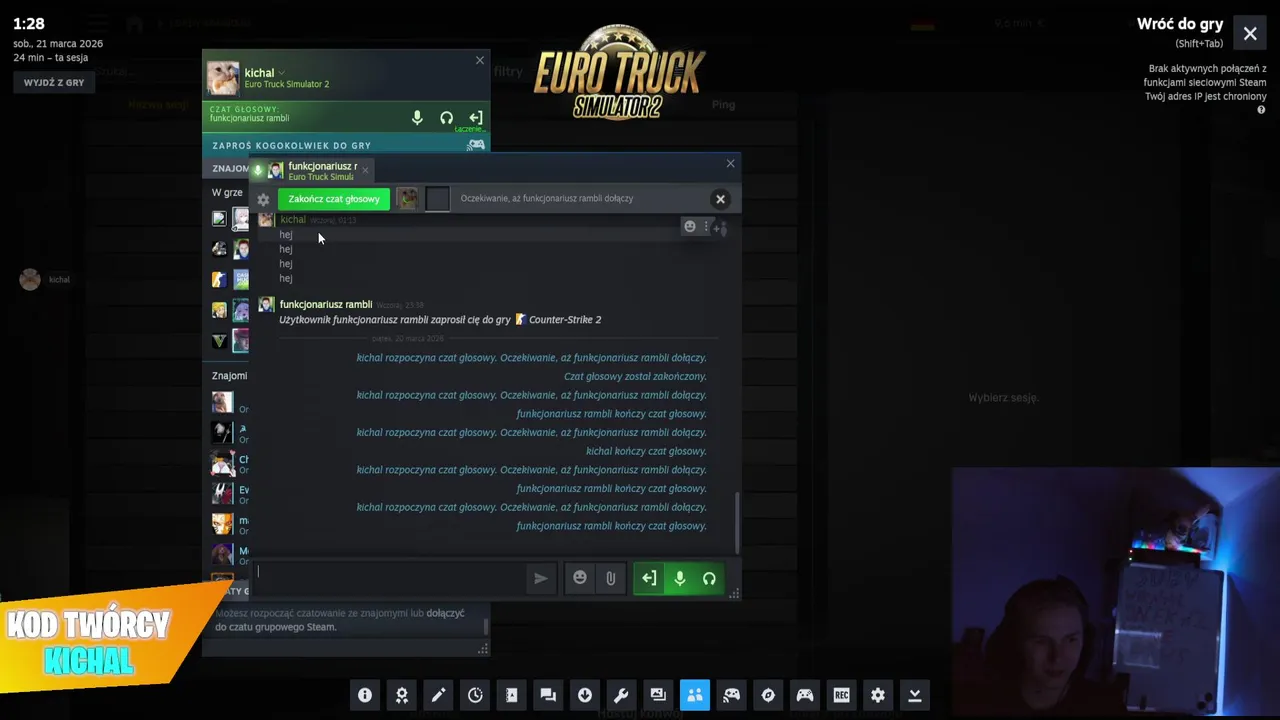The height and width of the screenshot is (720, 1280).
Task: Collapse the Znajomi friends group
Action: pyautogui.click(x=229, y=376)
